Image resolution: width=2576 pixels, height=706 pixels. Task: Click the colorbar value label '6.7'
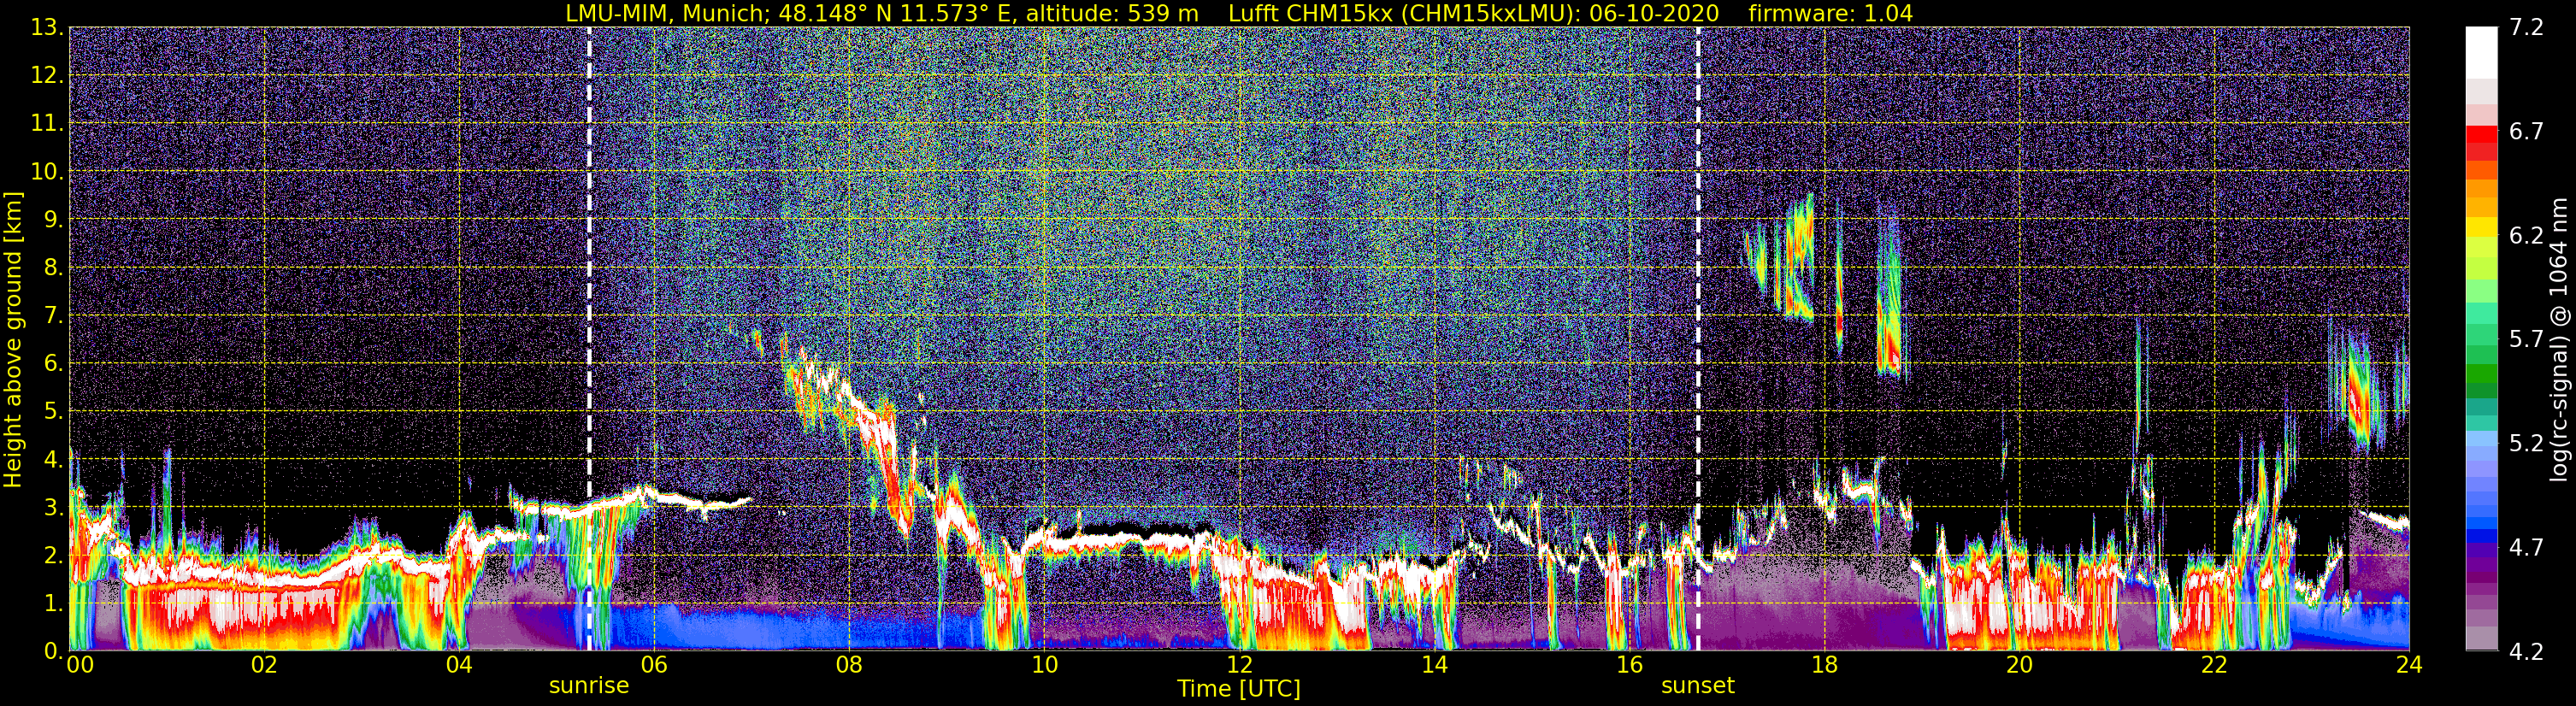pos(2526,132)
